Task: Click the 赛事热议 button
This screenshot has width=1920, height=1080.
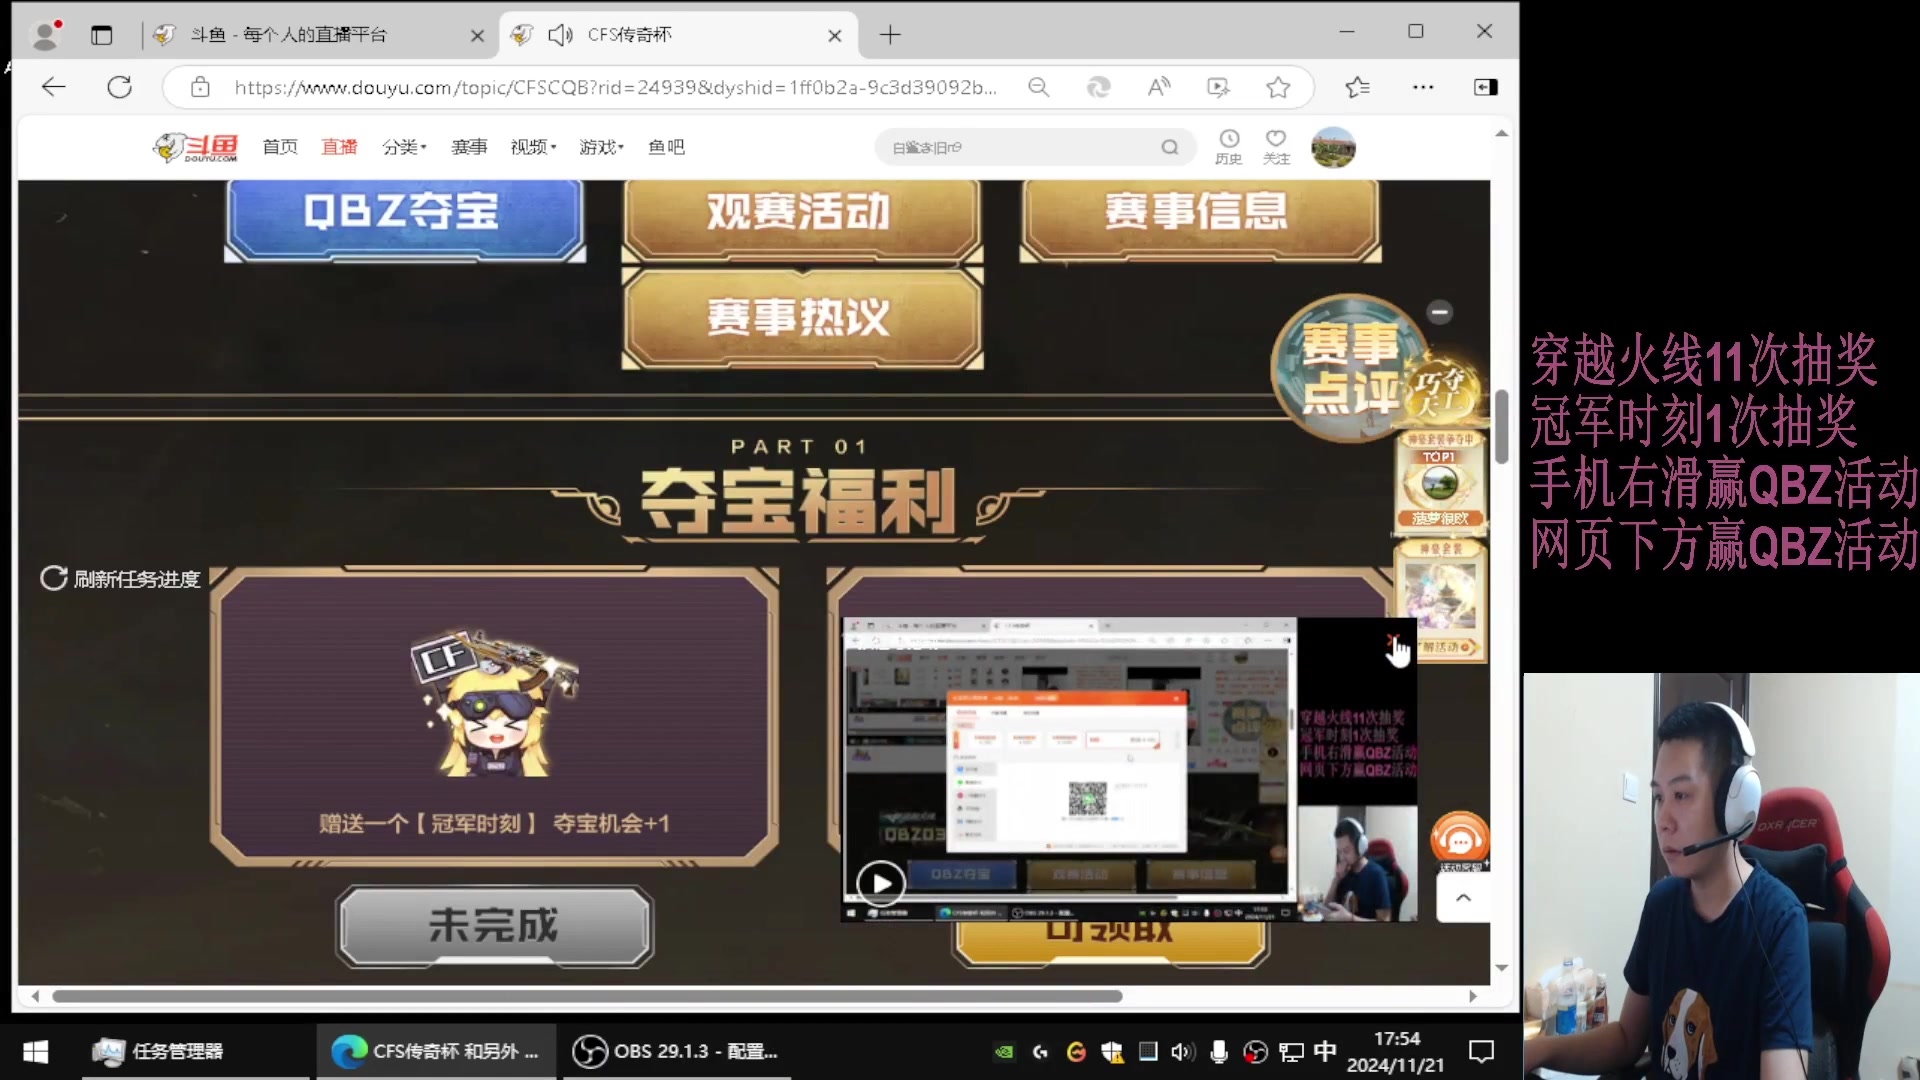Action: [x=800, y=318]
